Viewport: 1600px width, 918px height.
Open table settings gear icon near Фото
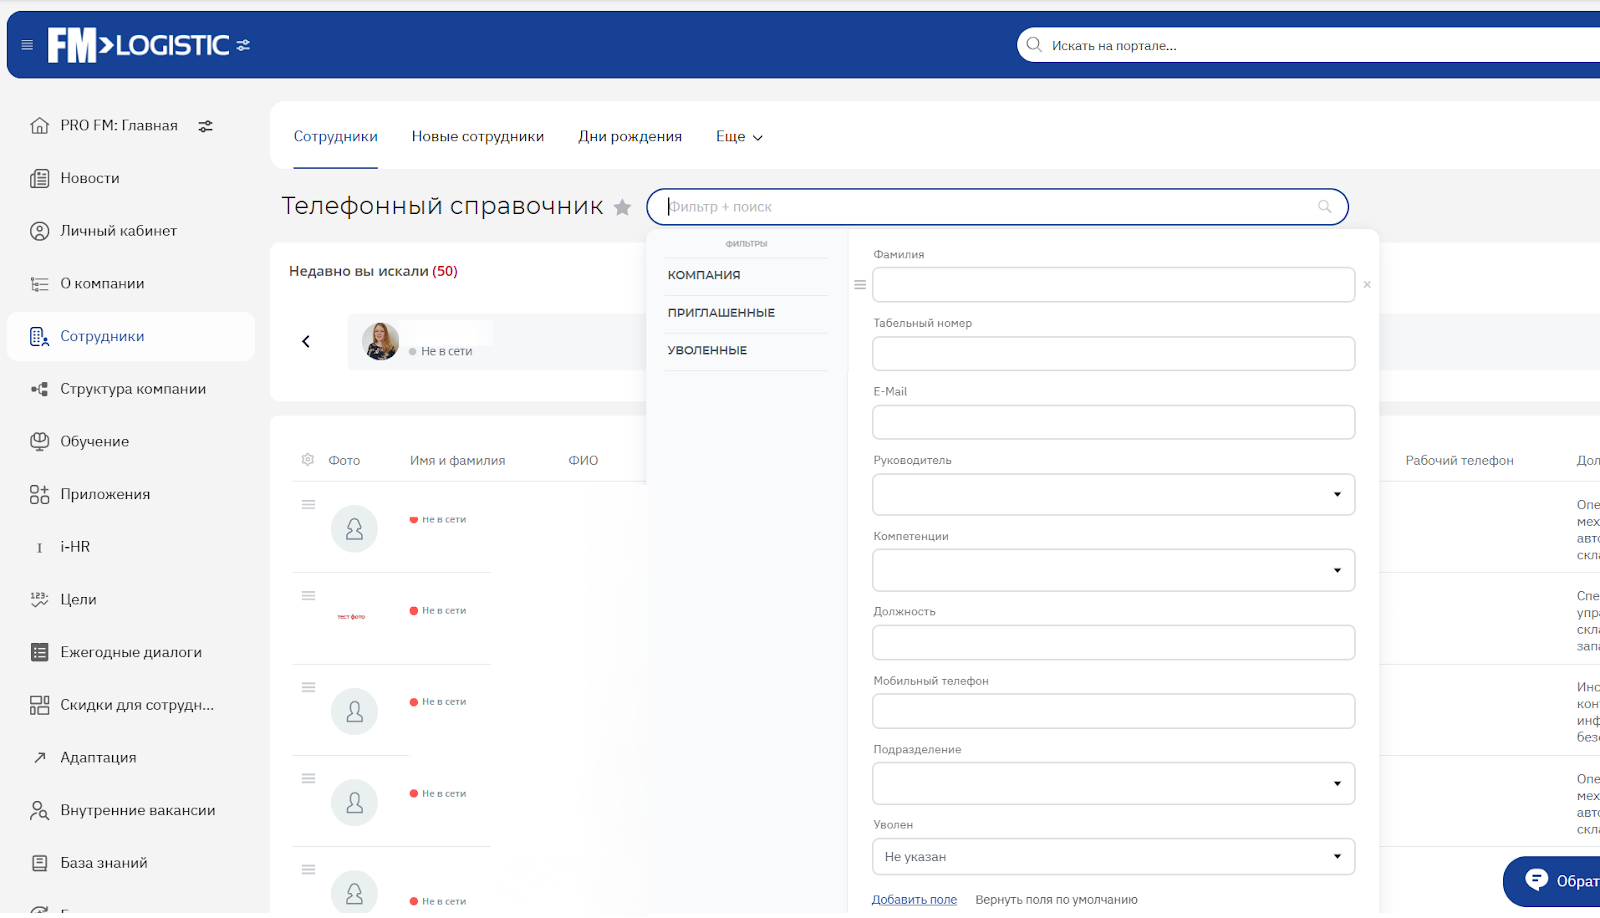308,460
